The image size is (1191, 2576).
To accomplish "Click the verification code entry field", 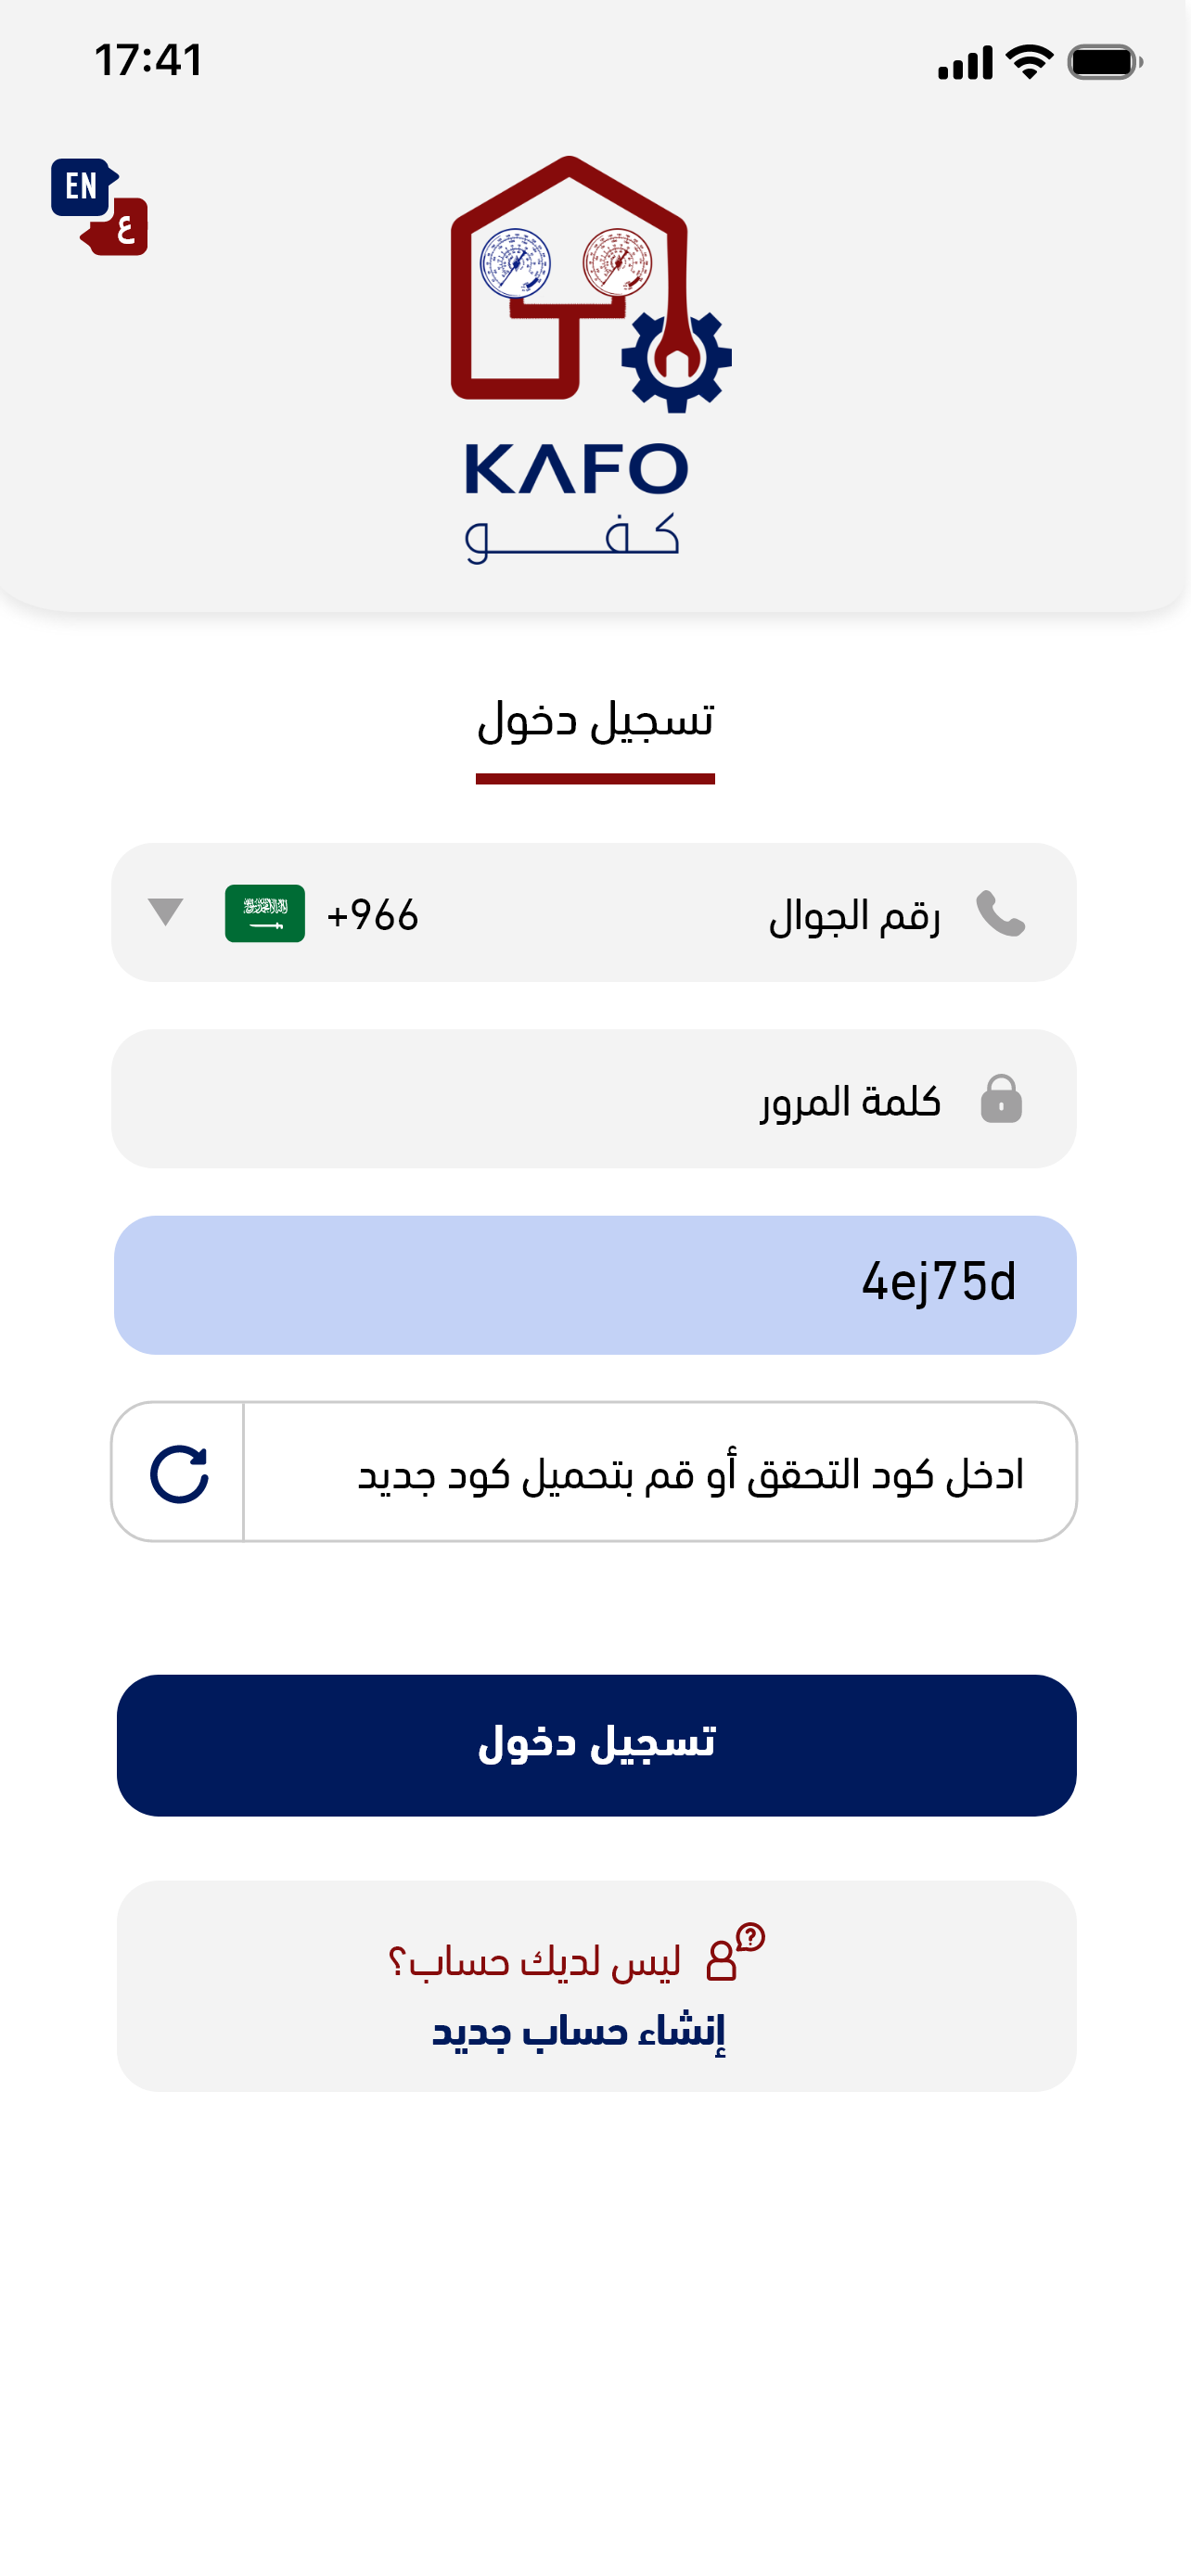I will pos(660,1473).
